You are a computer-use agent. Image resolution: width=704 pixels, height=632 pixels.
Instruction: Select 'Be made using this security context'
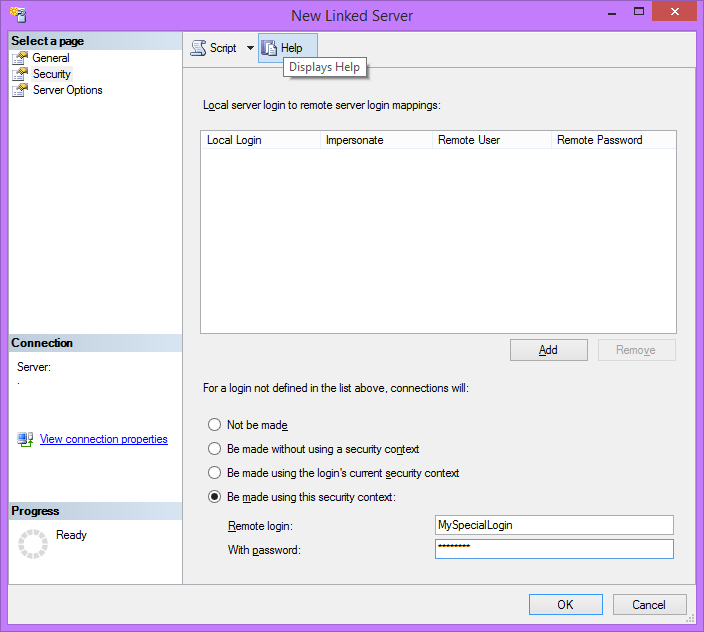click(214, 497)
